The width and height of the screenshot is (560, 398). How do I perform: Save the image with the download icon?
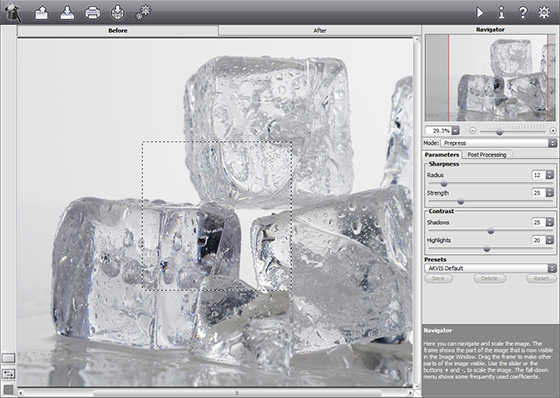(67, 13)
